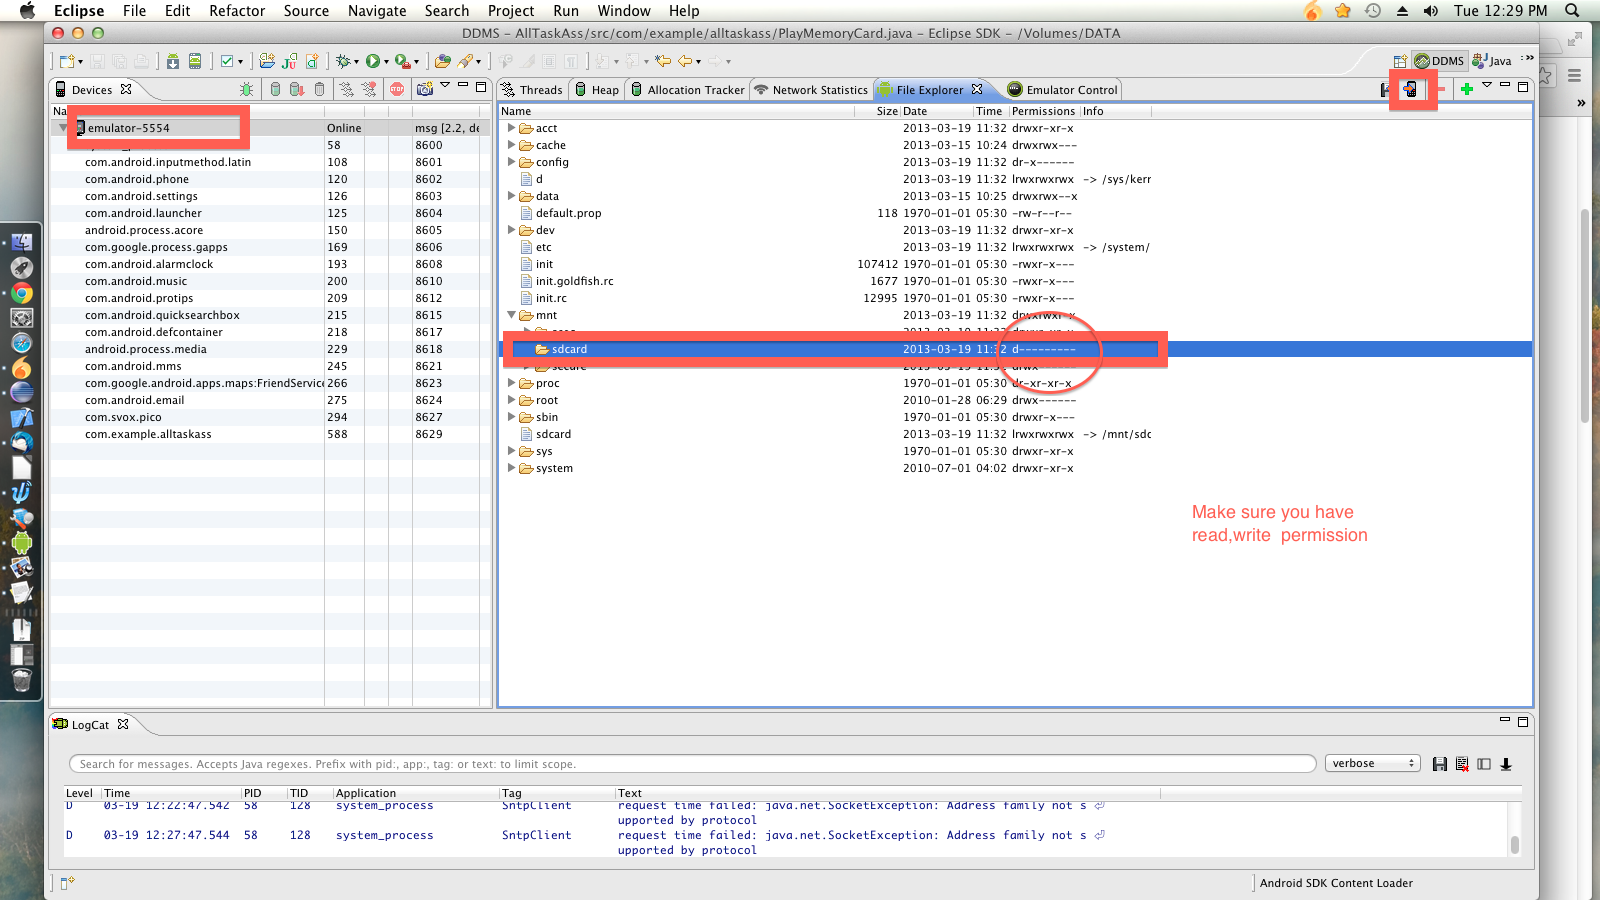Open the Window menu
The width and height of the screenshot is (1600, 900).
coord(624,11)
